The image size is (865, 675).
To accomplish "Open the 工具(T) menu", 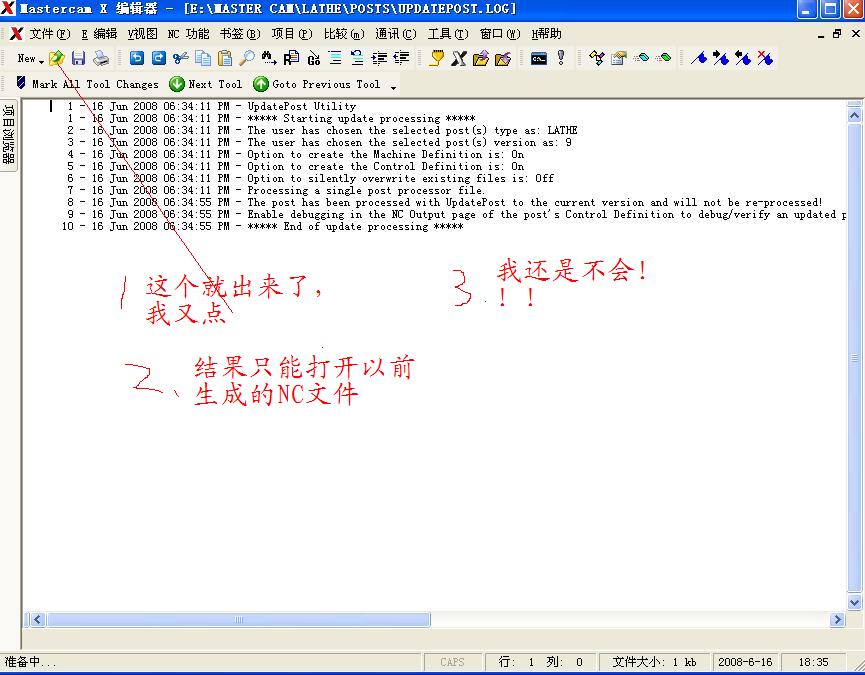I will (448, 34).
